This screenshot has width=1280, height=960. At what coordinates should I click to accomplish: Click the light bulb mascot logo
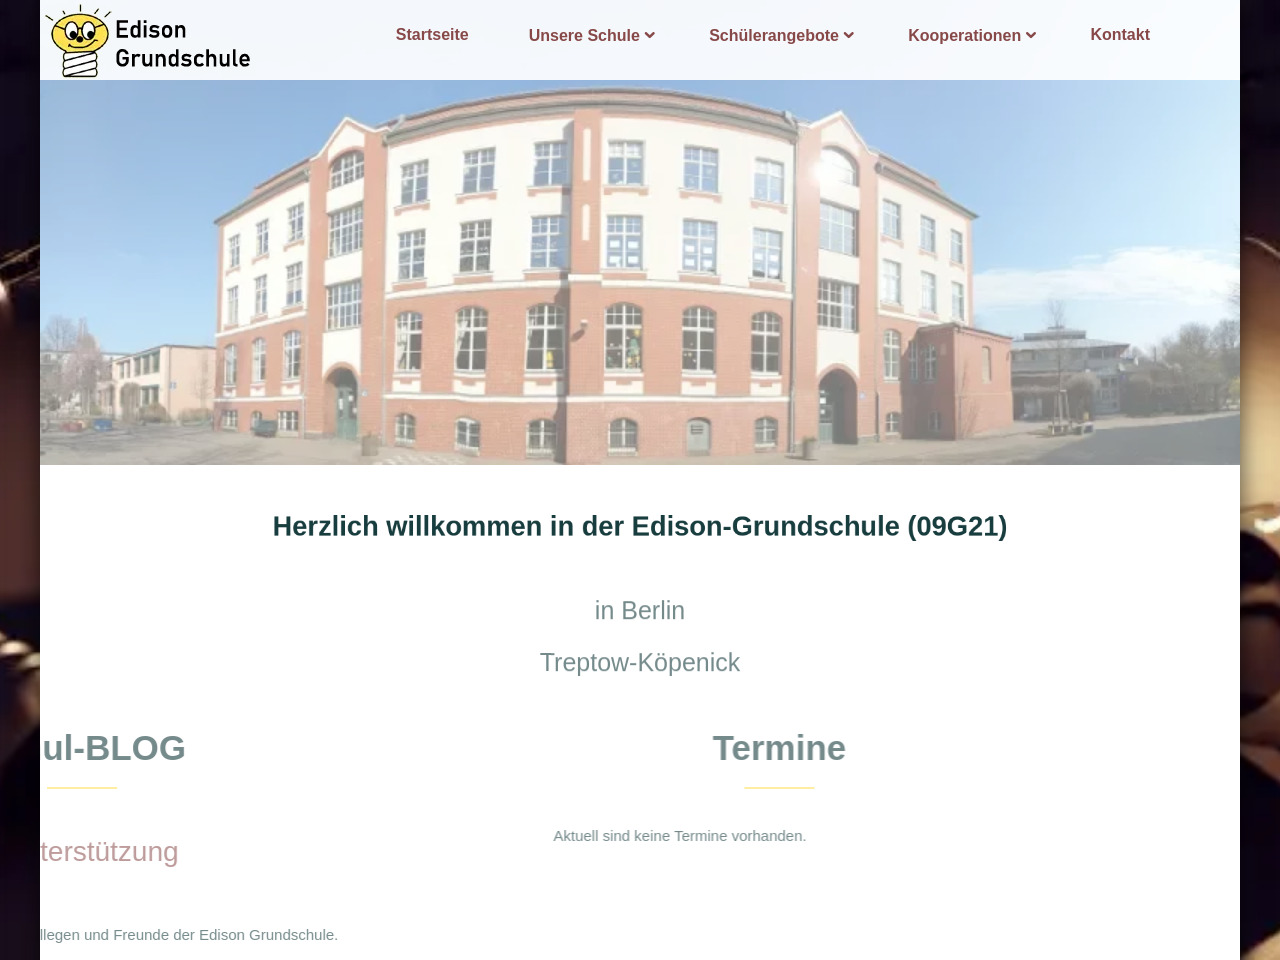click(78, 41)
